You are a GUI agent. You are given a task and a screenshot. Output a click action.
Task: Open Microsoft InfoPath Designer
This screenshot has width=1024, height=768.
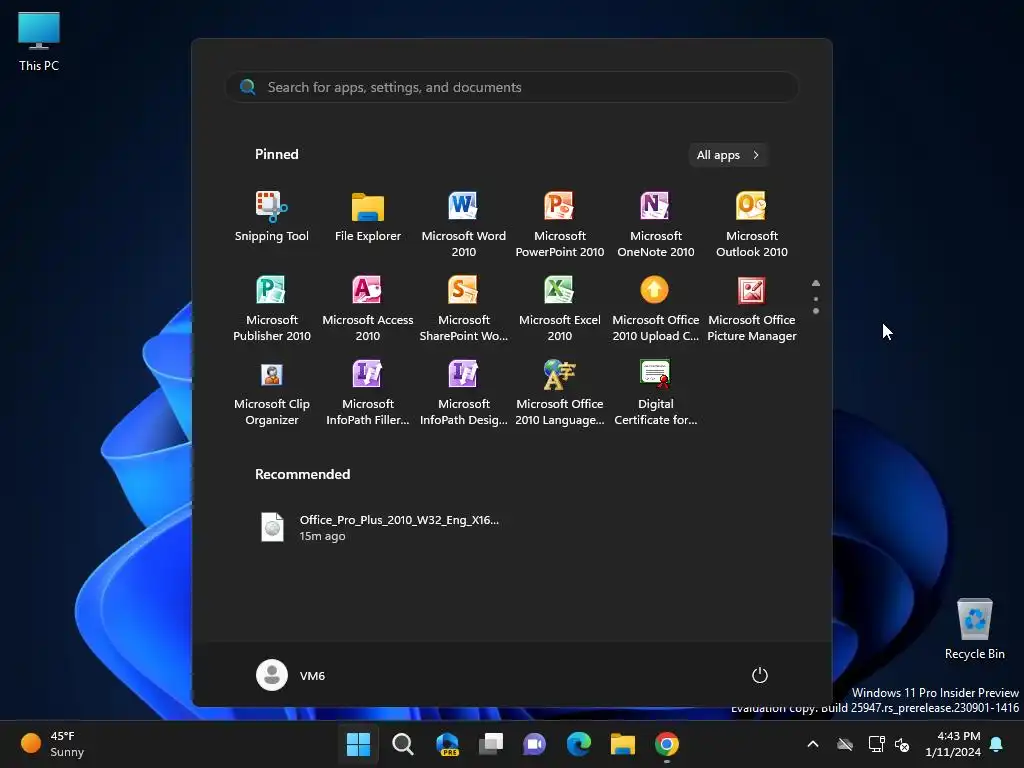click(464, 392)
